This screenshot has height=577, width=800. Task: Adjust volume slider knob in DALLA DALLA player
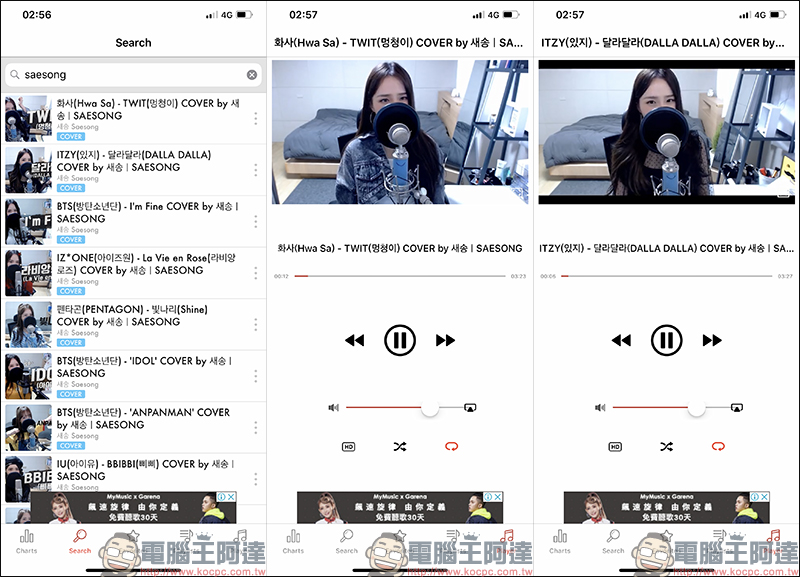696,408
